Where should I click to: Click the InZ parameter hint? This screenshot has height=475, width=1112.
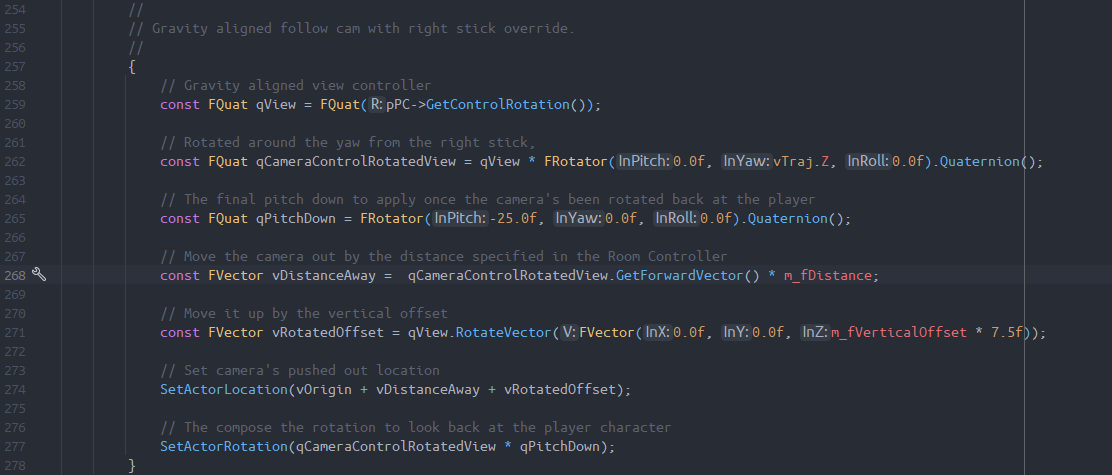(x=814, y=332)
